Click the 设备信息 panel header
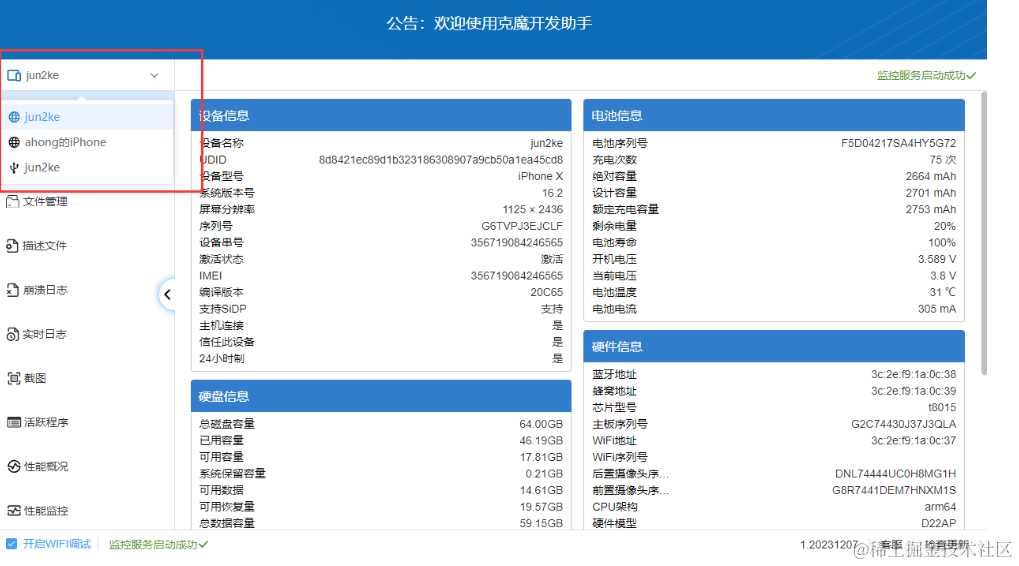The image size is (1019, 566). [380, 115]
